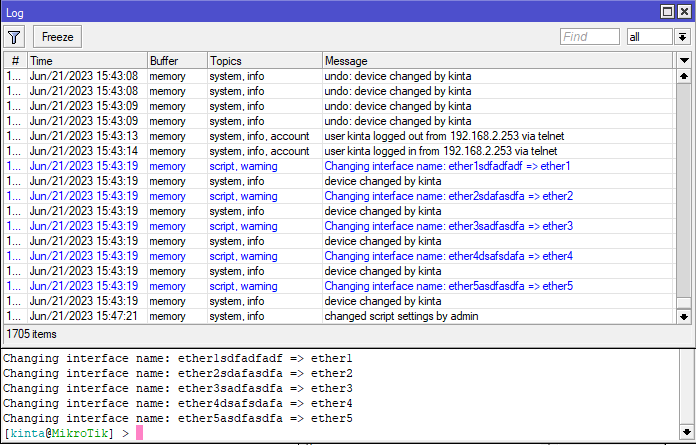This screenshot has height=445, width=696.
Task: Select the 'user kinta logged in' log row
Action: click(340, 151)
